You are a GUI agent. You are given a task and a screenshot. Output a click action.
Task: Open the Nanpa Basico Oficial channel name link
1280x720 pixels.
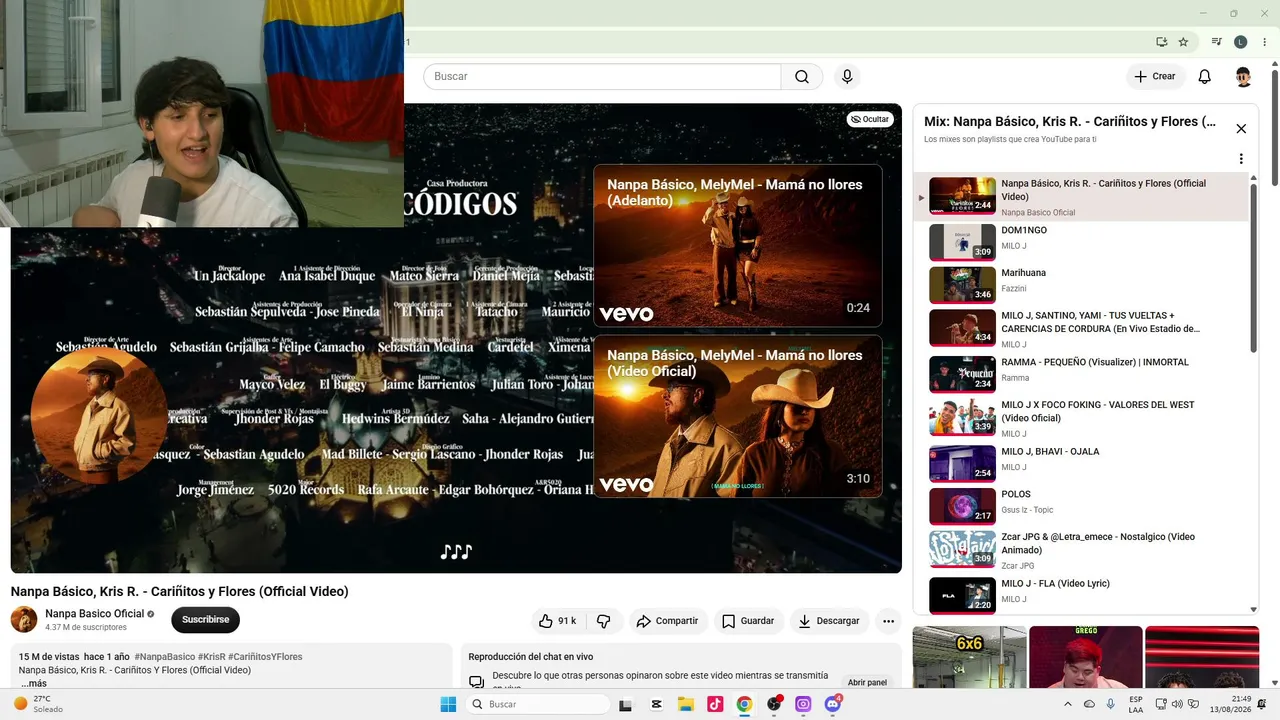click(x=95, y=614)
